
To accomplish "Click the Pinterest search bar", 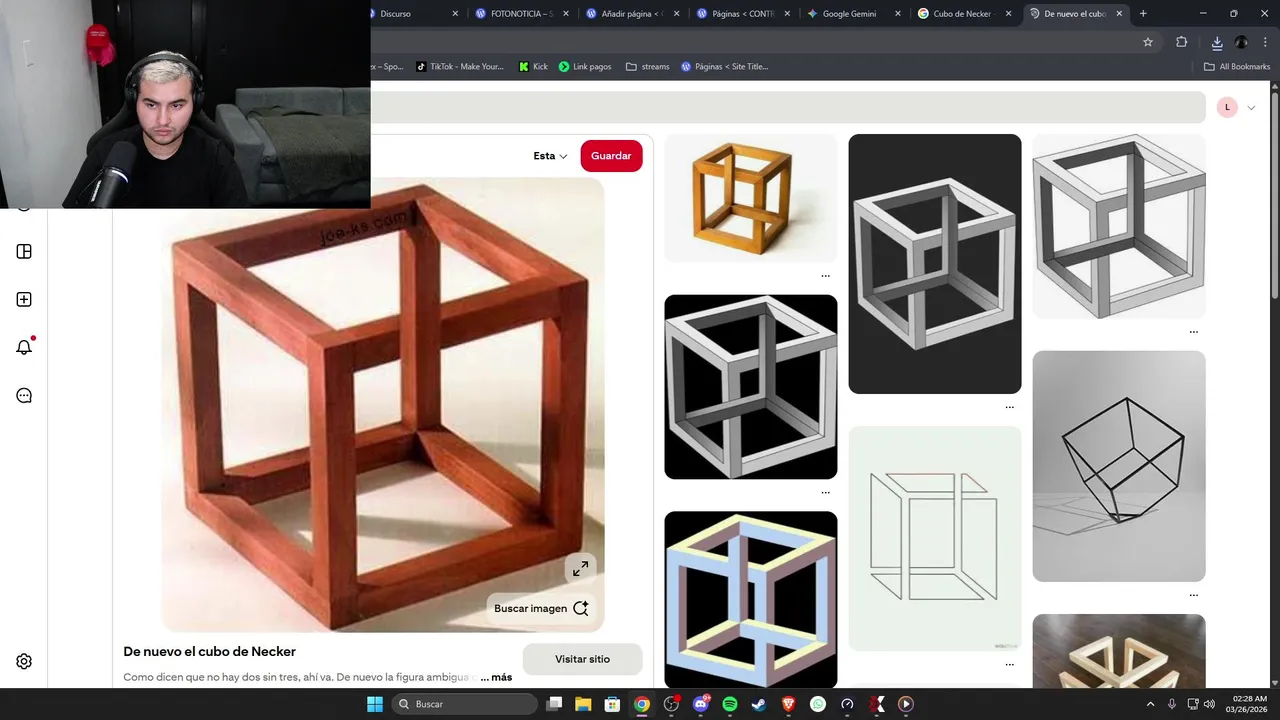I will [x=788, y=107].
